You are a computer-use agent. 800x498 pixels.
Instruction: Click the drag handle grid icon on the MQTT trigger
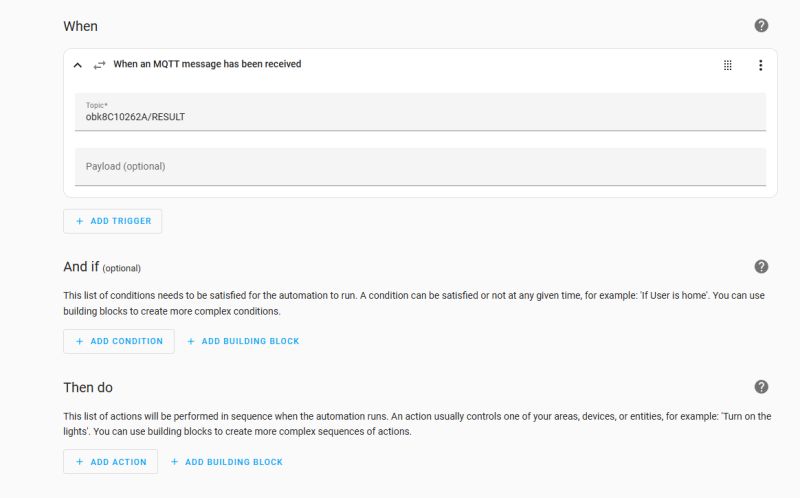(x=728, y=65)
